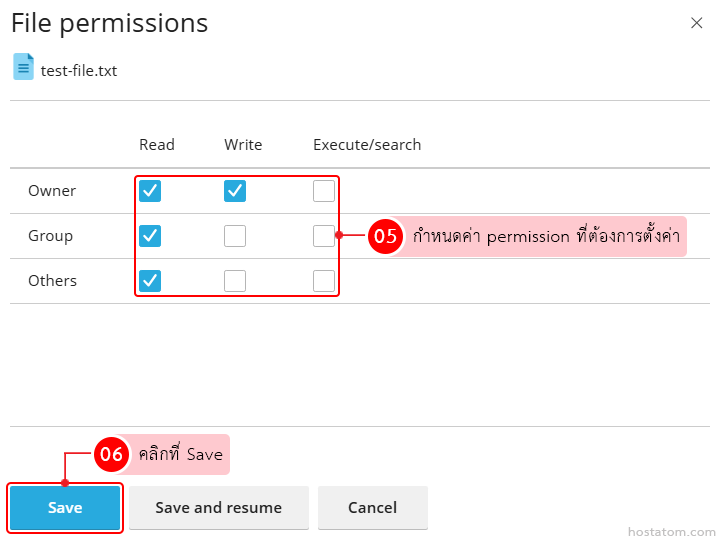This screenshot has height=540, width=720.
Task: Click the test-file.txt filename text
Action: point(79,71)
